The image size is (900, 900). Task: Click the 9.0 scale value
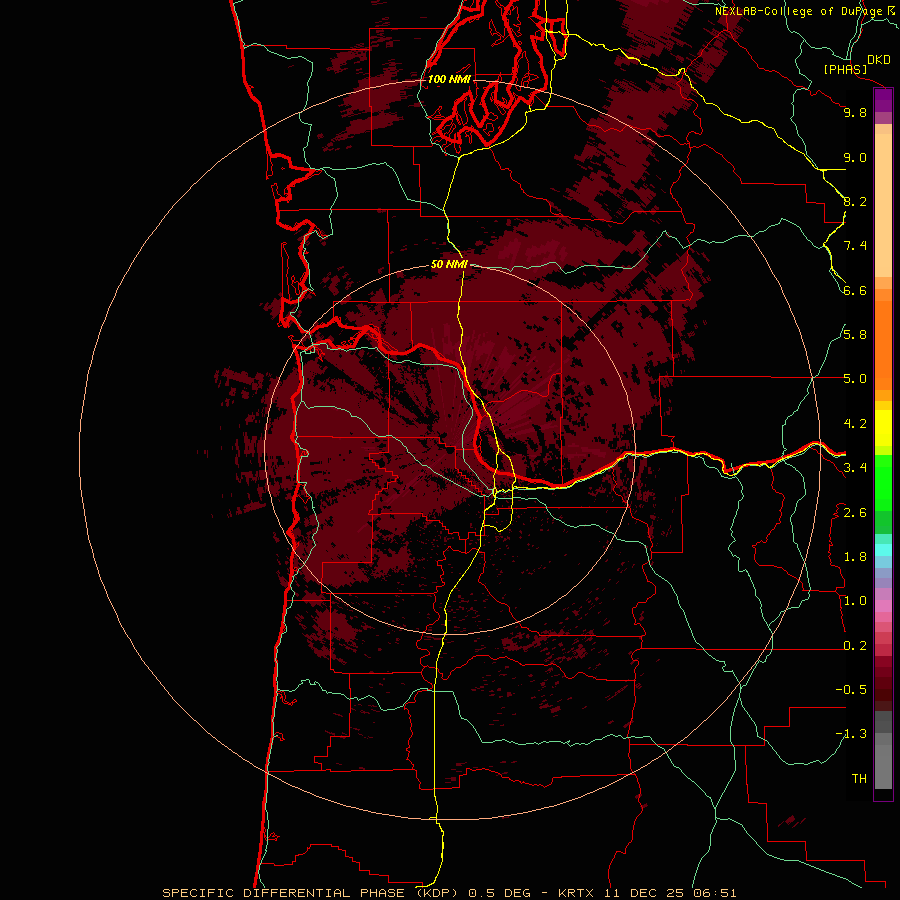click(855, 157)
